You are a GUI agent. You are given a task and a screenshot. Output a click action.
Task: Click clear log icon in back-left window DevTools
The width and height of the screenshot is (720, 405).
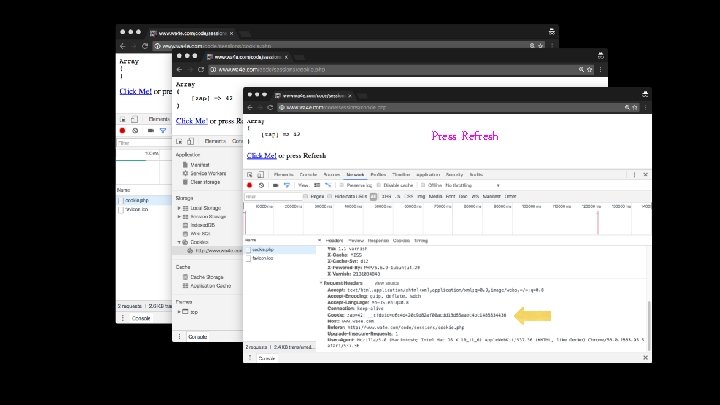(135, 131)
